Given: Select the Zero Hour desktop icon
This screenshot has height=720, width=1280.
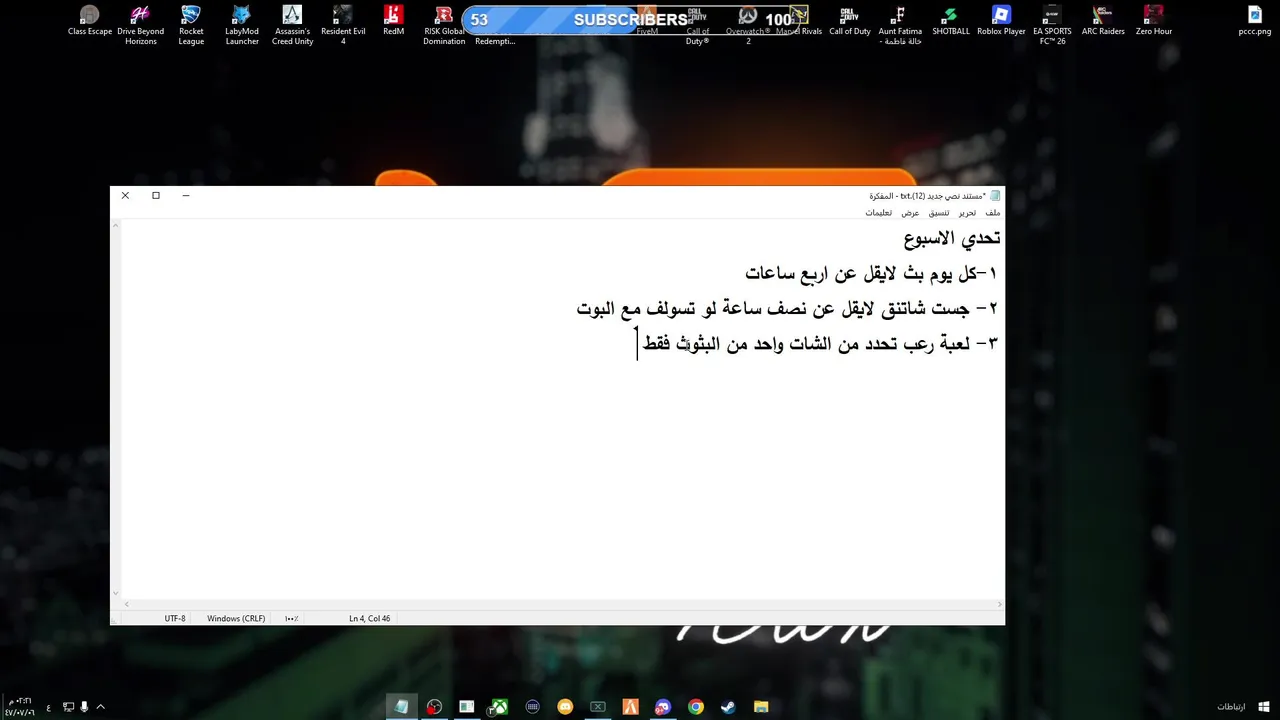Looking at the screenshot, I should pyautogui.click(x=1154, y=21).
